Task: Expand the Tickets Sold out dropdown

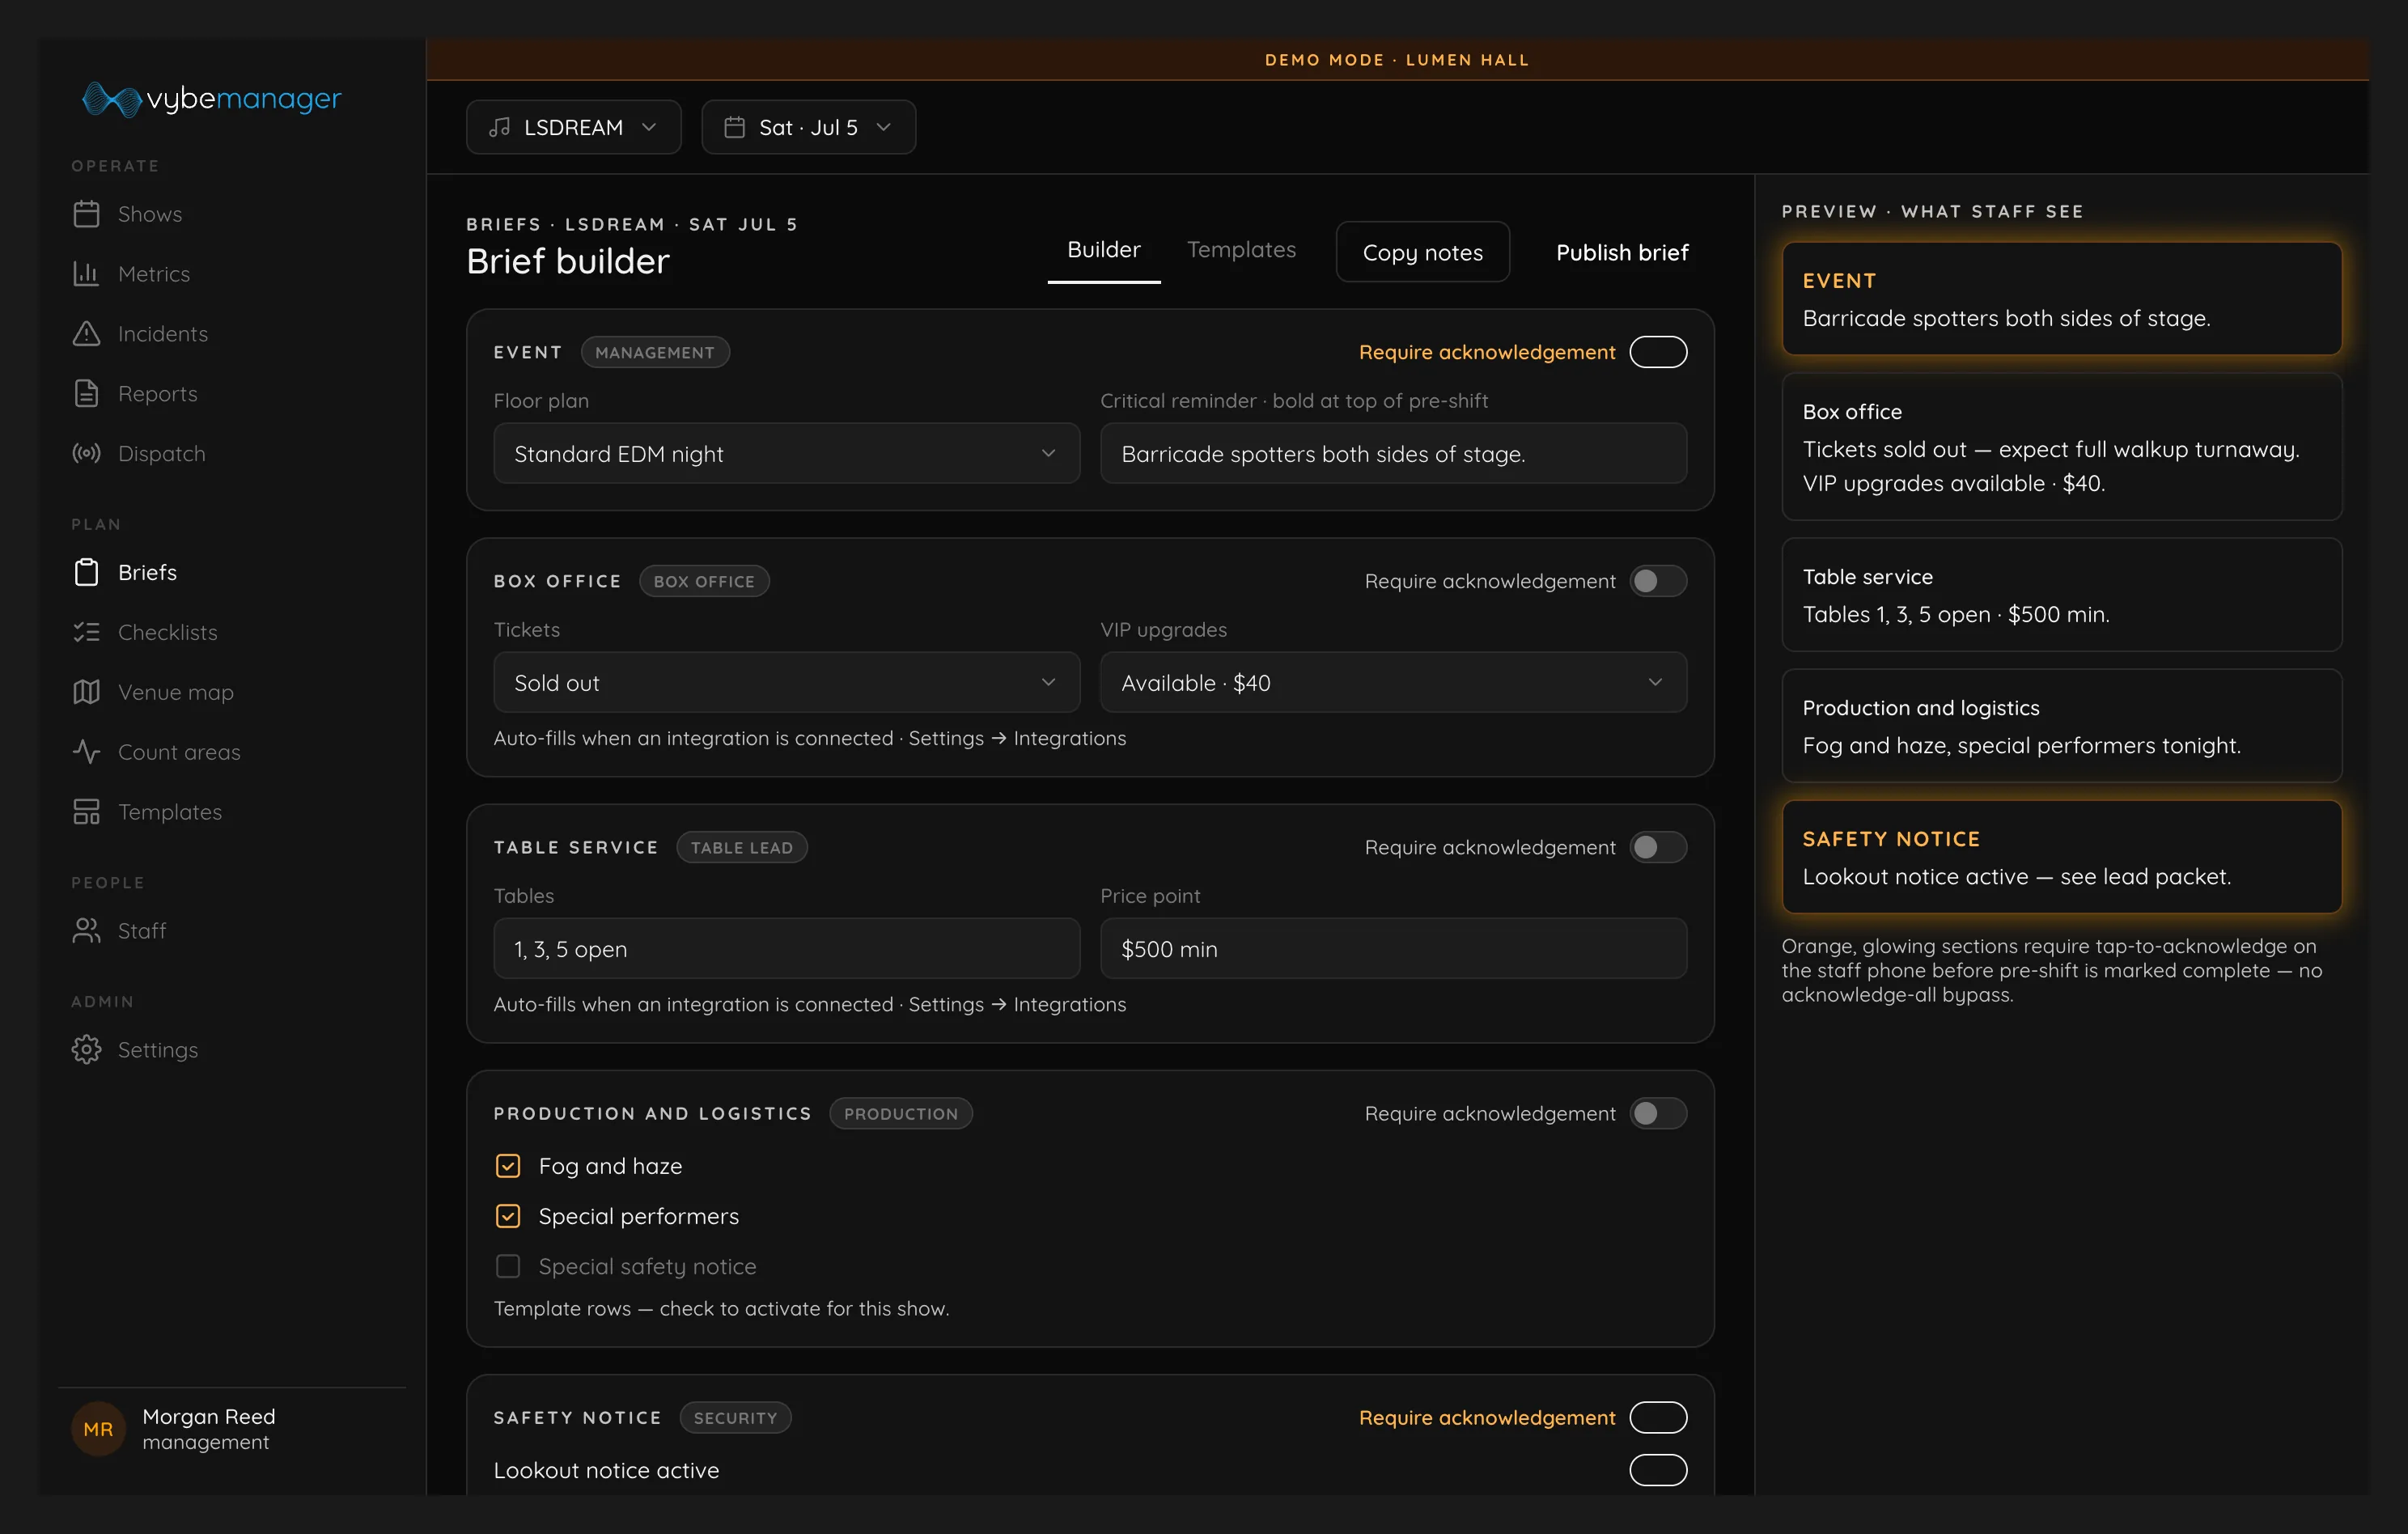Action: 787,683
